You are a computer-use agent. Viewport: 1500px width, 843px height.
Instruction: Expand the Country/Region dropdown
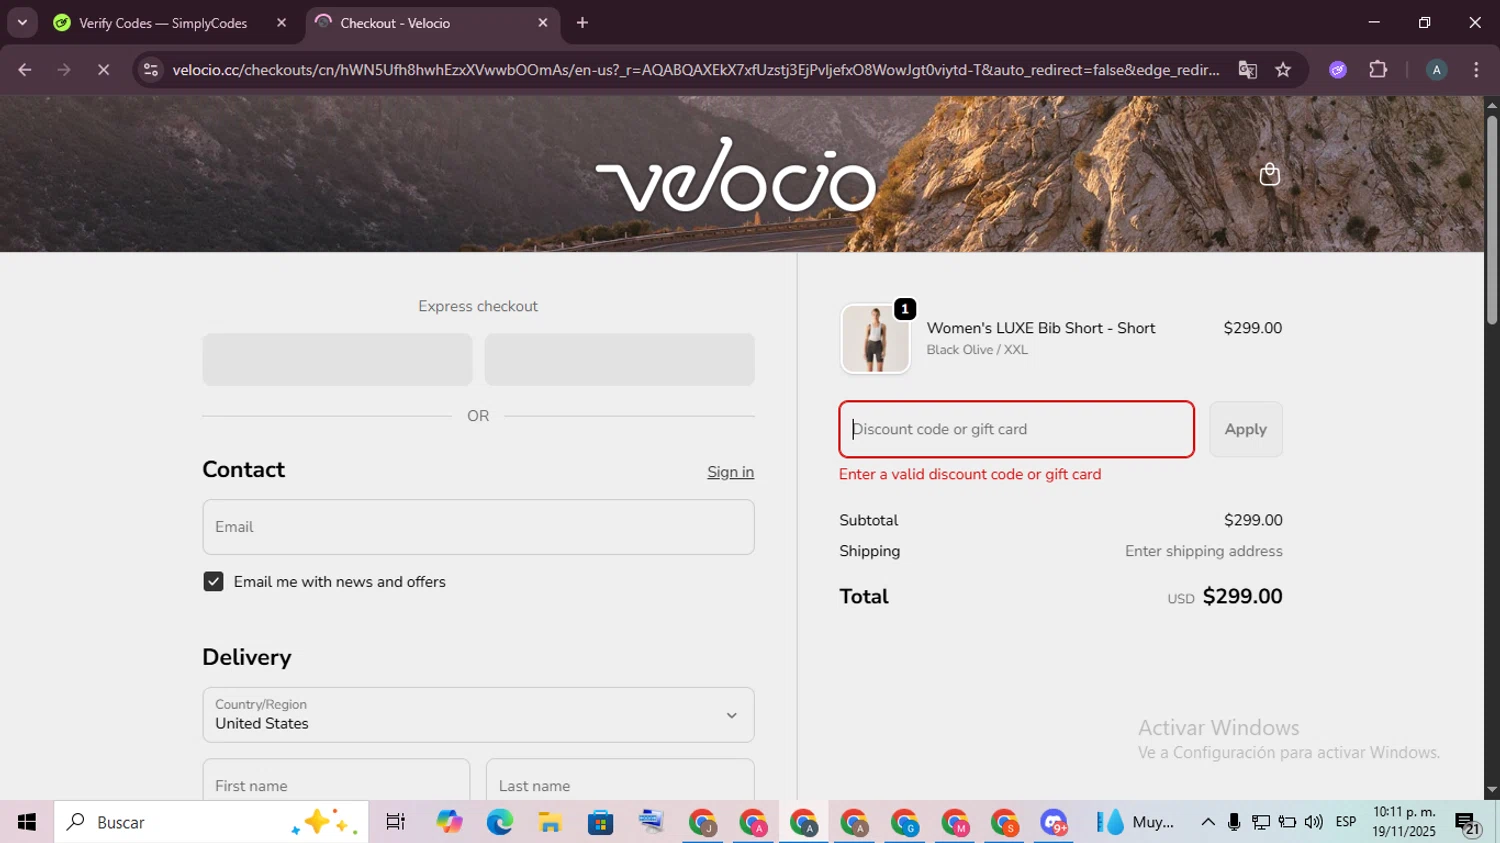click(x=478, y=715)
